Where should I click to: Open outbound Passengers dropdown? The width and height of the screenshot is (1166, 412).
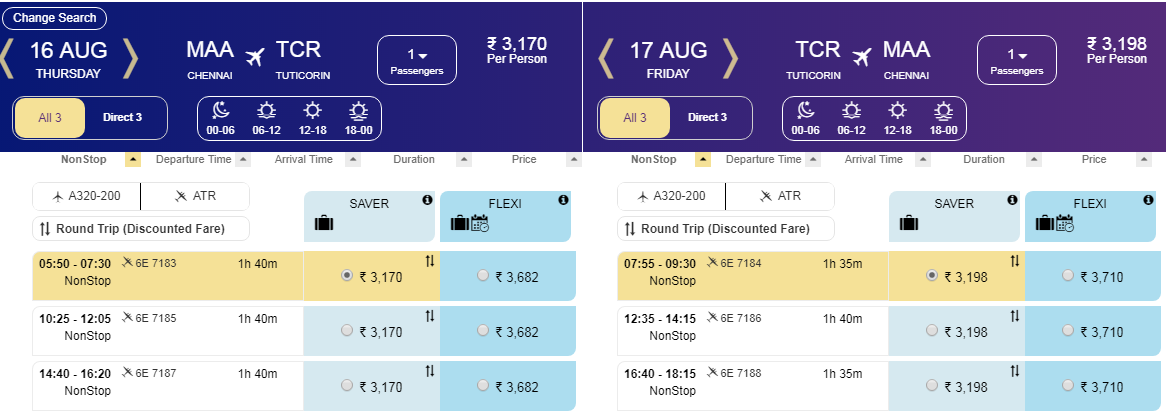pos(416,60)
